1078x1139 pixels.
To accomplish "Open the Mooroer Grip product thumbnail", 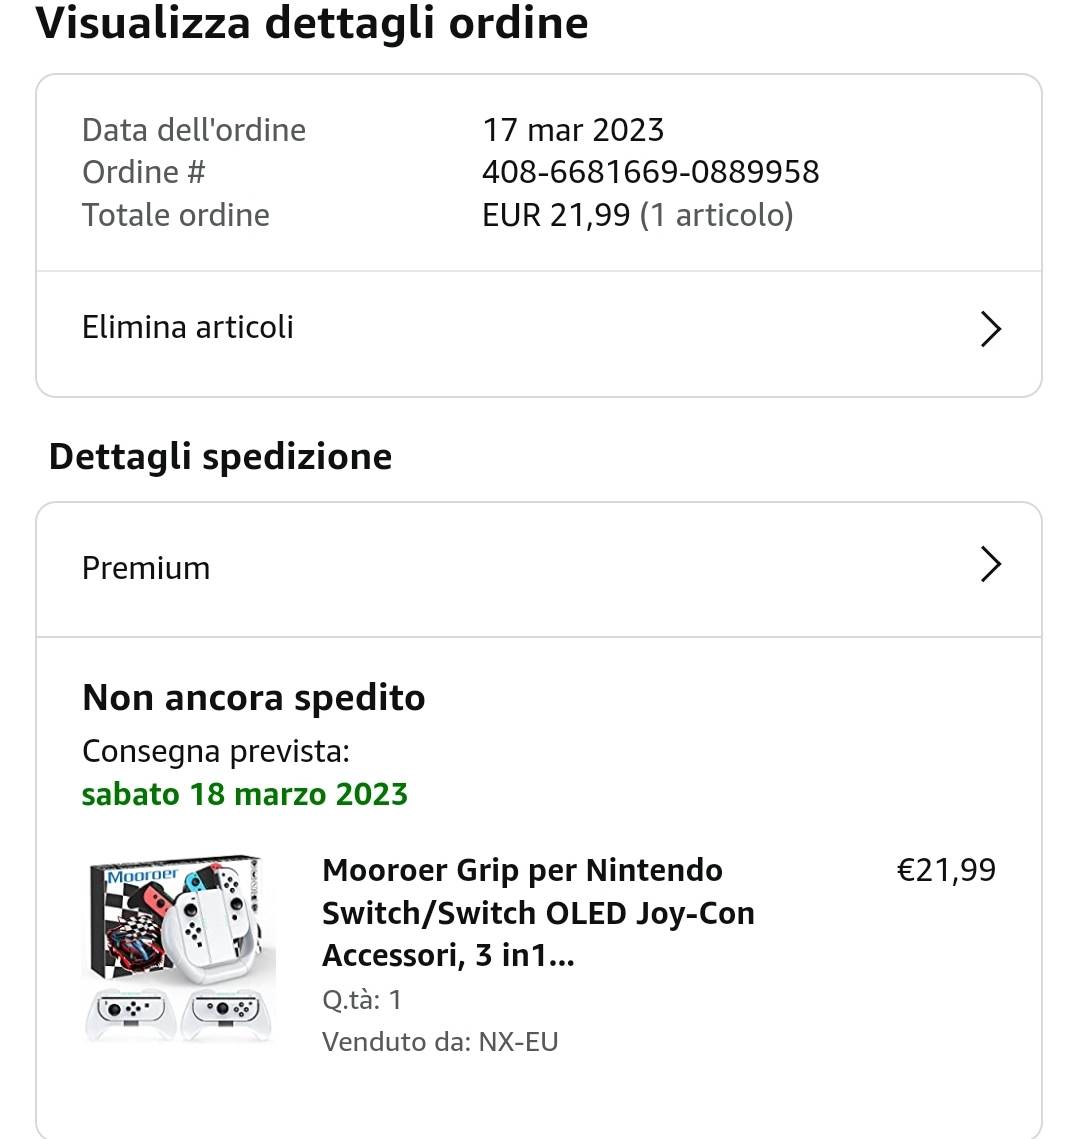I will tap(179, 948).
